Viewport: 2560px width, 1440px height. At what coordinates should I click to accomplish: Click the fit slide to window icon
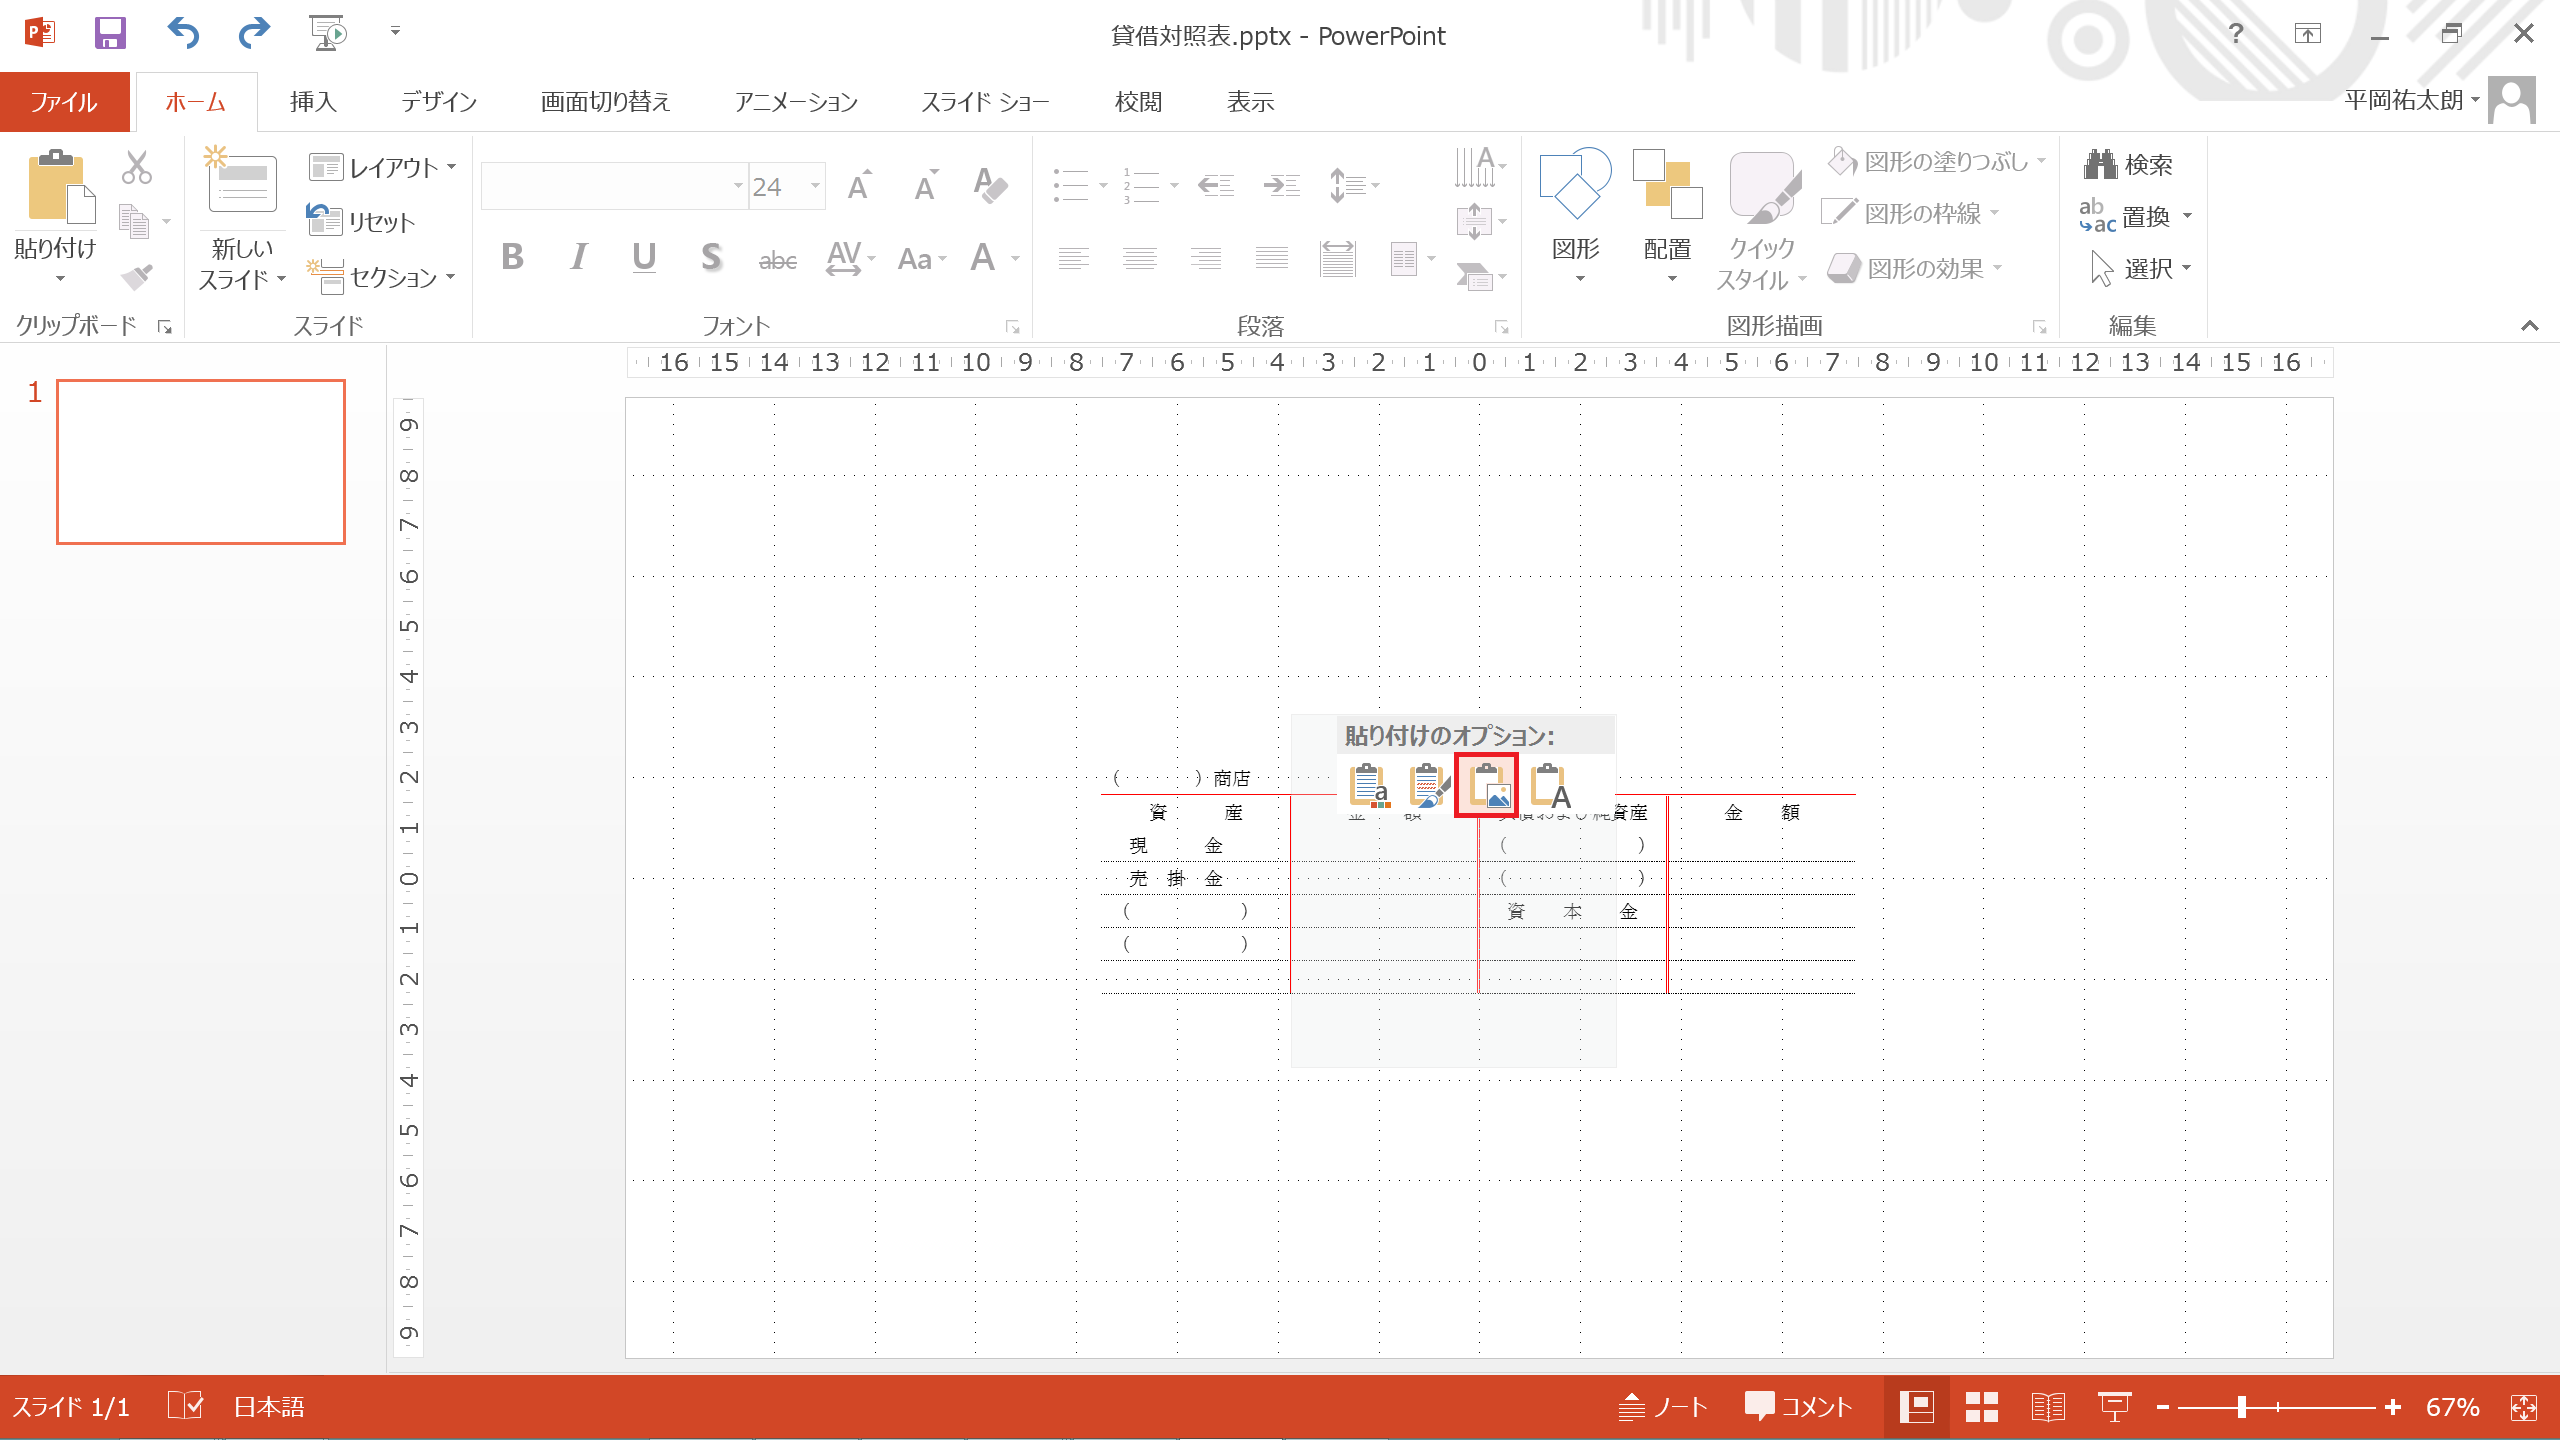pyautogui.click(x=2523, y=1407)
